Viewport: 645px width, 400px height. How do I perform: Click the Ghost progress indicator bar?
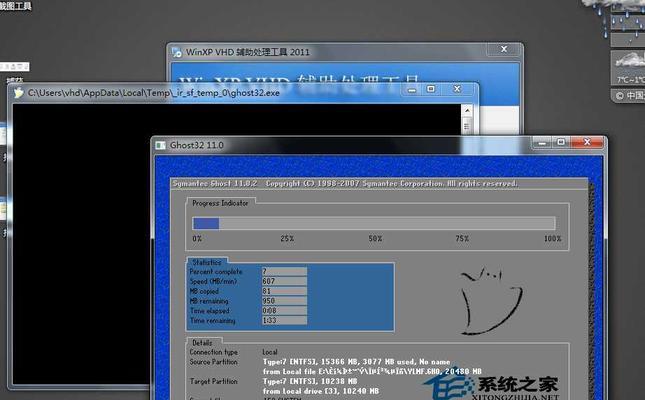pos(374,223)
